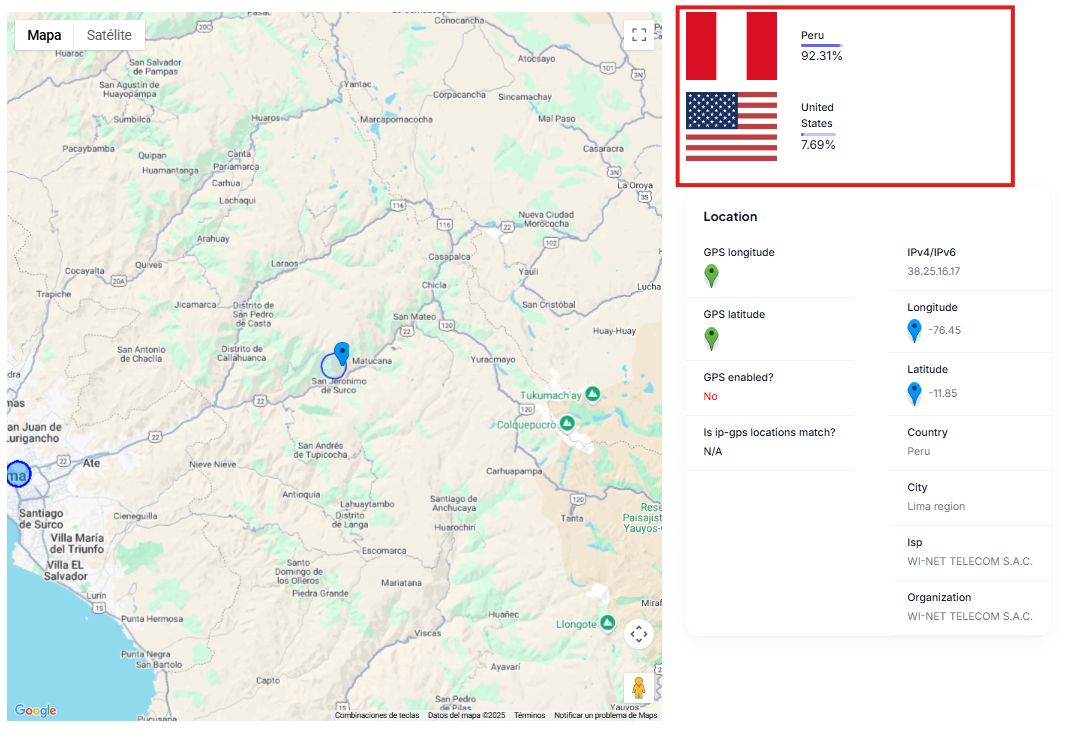Click the Villa María del Triunfo label
The width and height of the screenshot is (1075, 747).
pyautogui.click(x=77, y=543)
